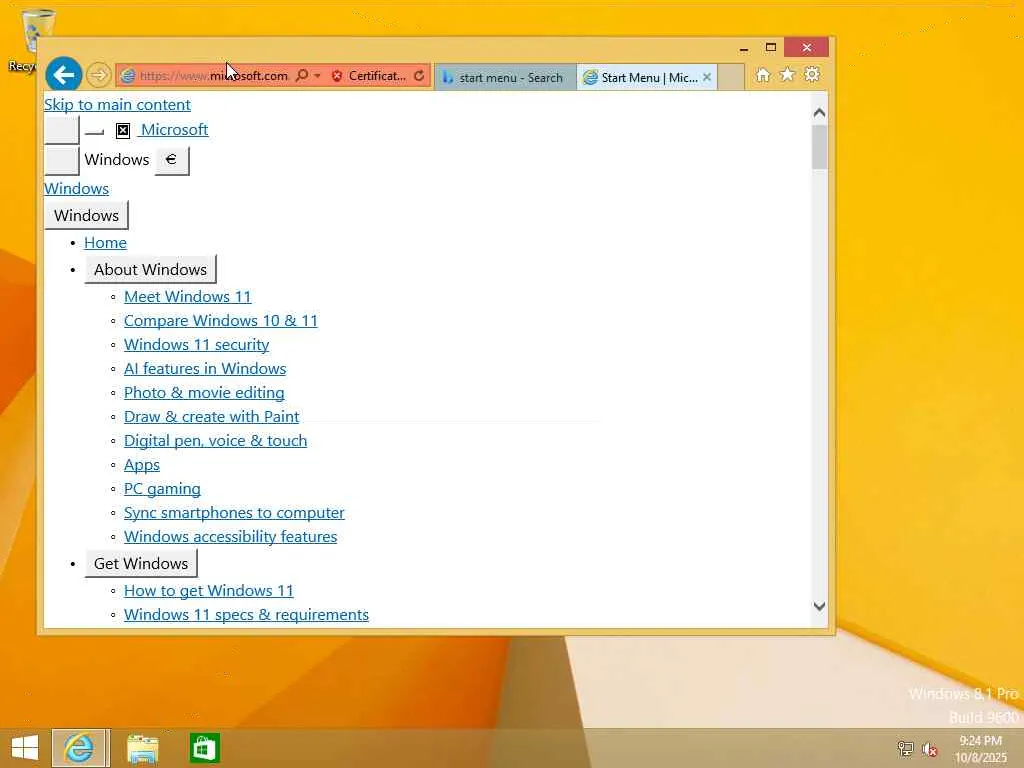Image resolution: width=1024 pixels, height=768 pixels.
Task: Open File Explorer from taskbar
Action: [142, 748]
